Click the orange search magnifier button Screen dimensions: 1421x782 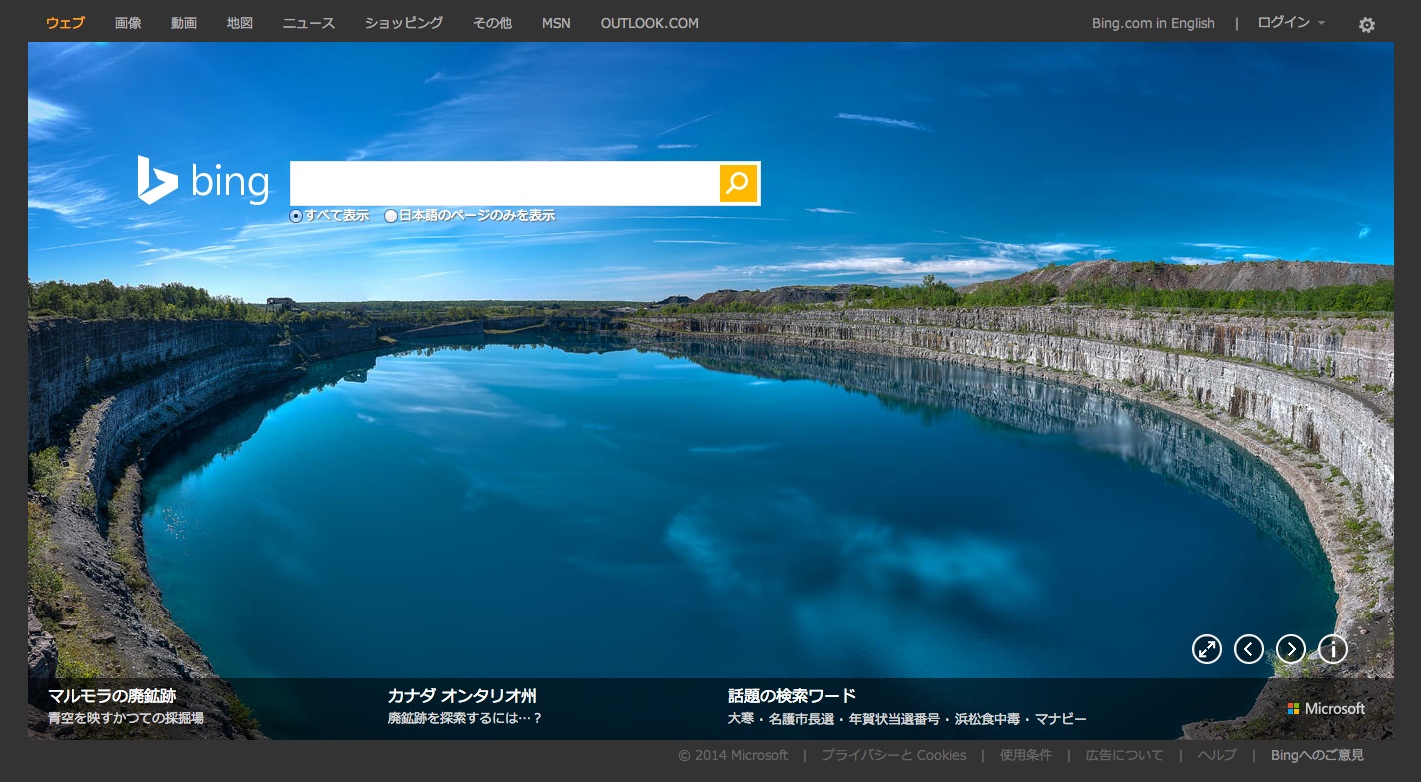[x=738, y=183]
